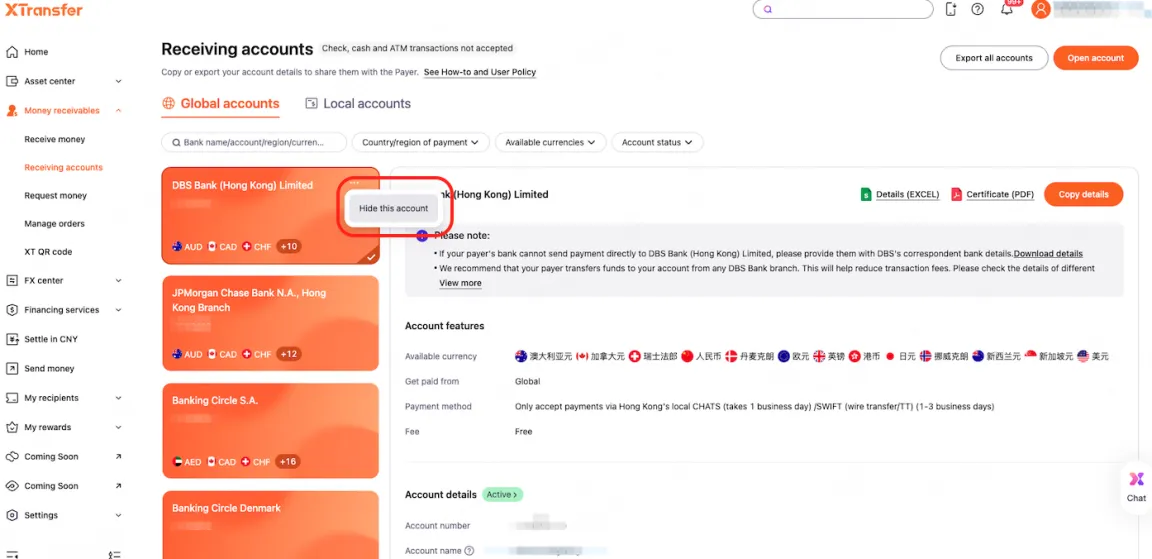The image size is (1152, 559).
Task: Switch to the Local accounts tab
Action: tap(358, 104)
